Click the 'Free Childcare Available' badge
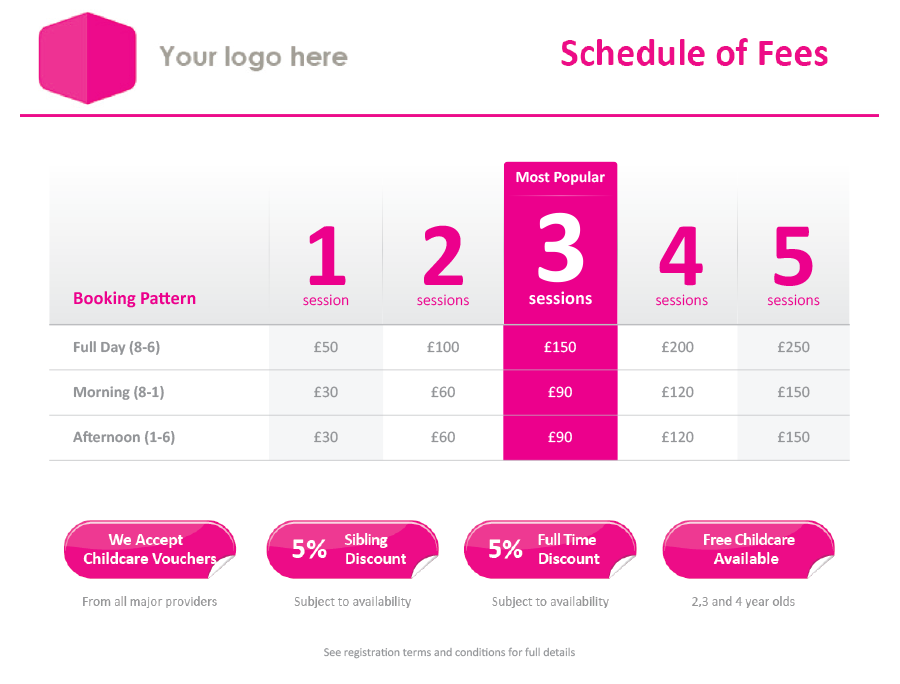 click(748, 550)
